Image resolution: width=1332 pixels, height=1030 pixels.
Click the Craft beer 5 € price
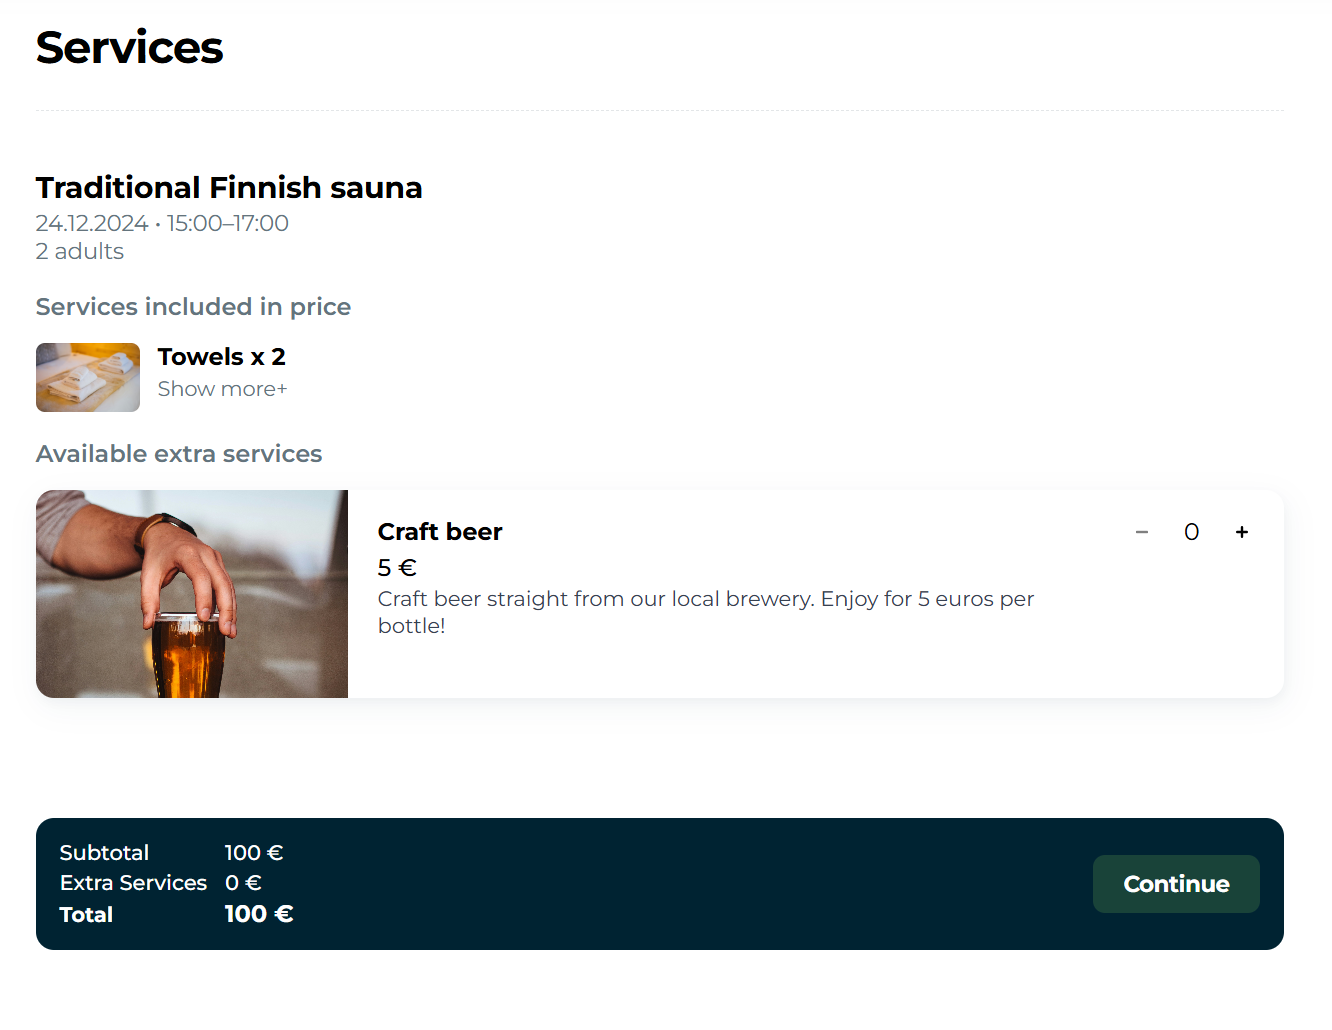(397, 568)
